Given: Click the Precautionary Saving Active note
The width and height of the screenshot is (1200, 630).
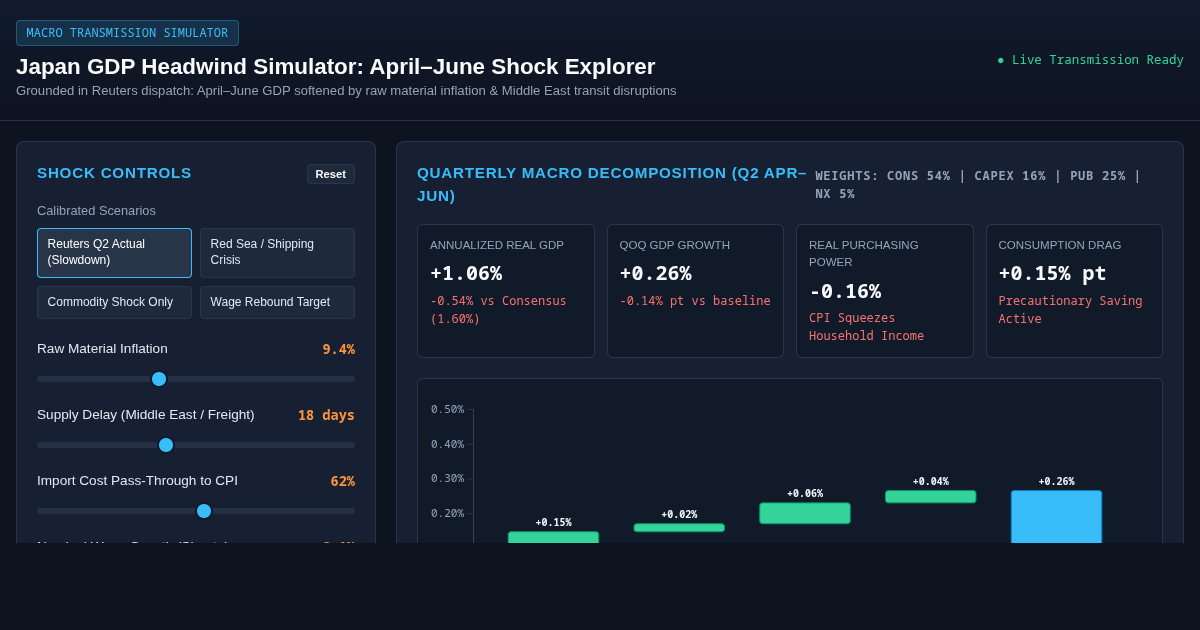Looking at the screenshot, I should [1070, 310].
